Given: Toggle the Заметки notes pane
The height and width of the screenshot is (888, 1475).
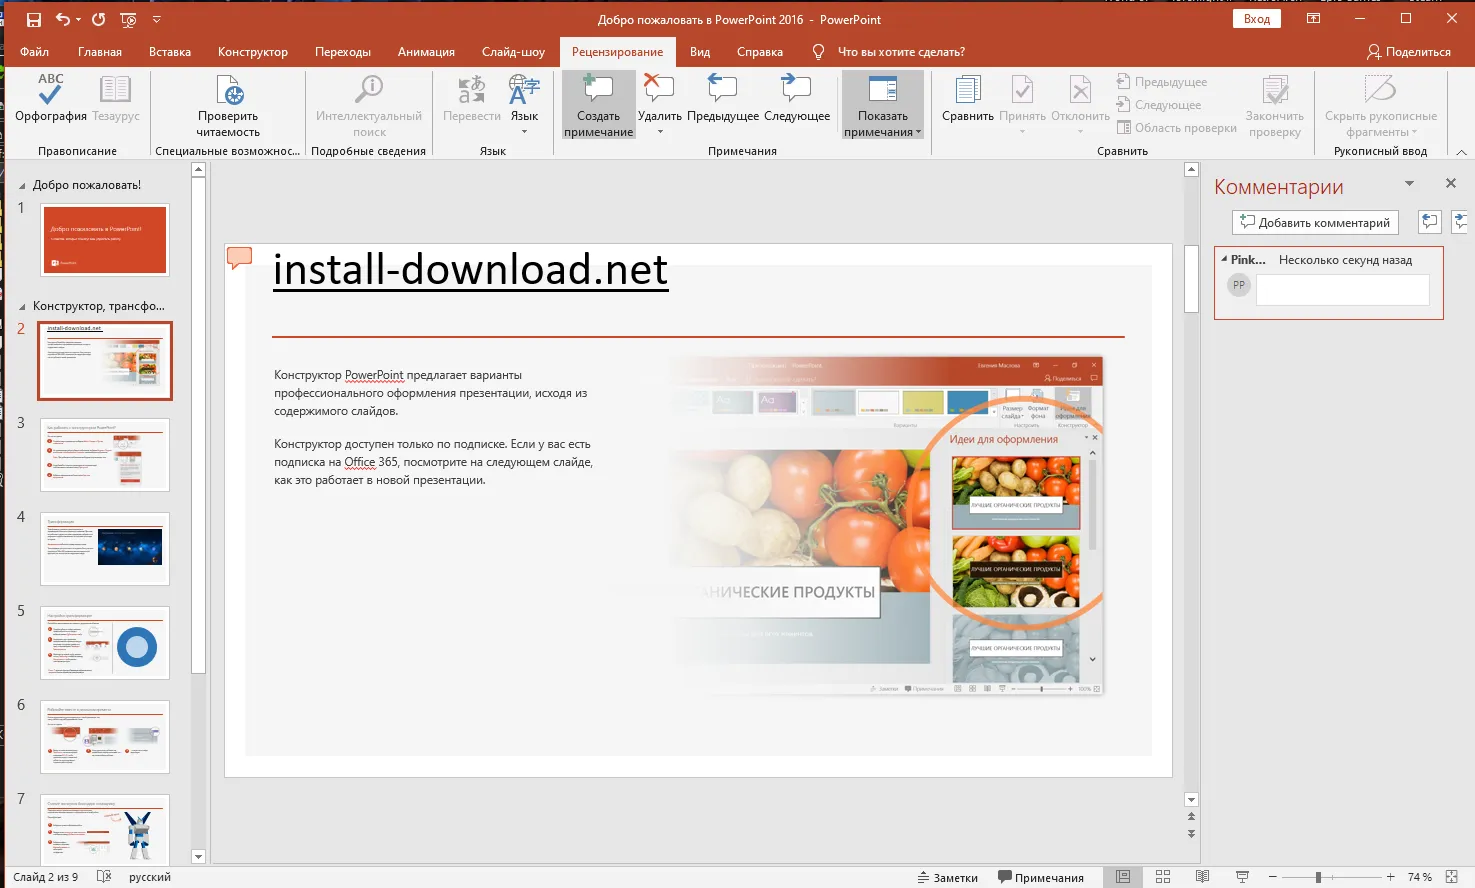Looking at the screenshot, I should (x=947, y=877).
